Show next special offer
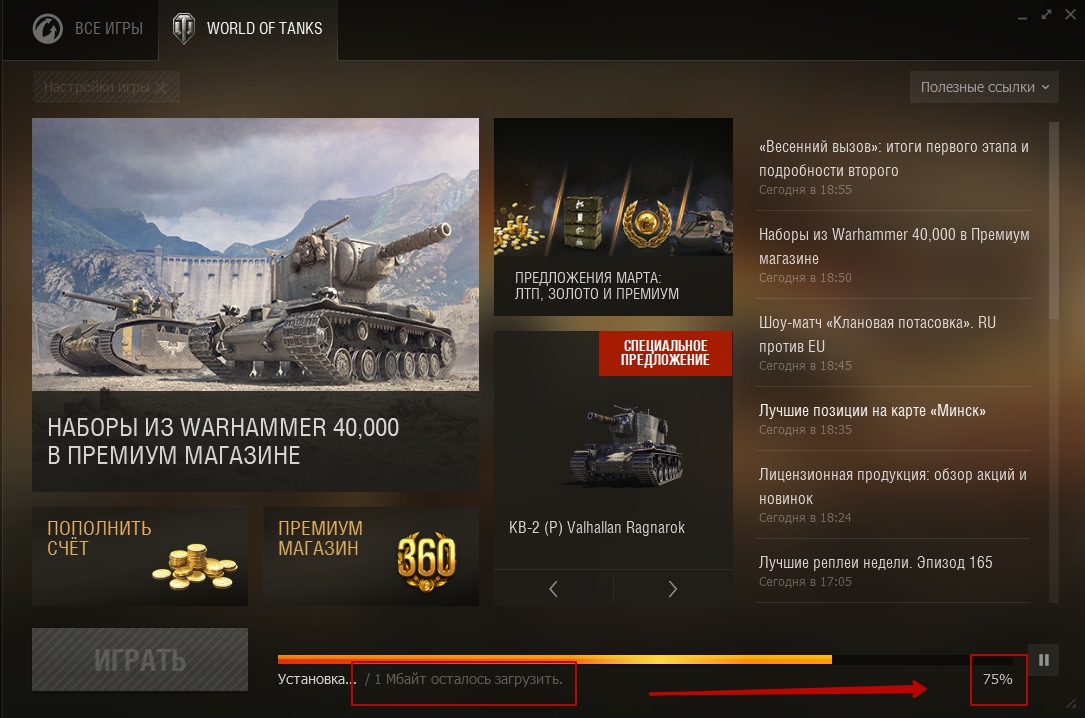Screen dimensions: 1085x718 coord(673,589)
